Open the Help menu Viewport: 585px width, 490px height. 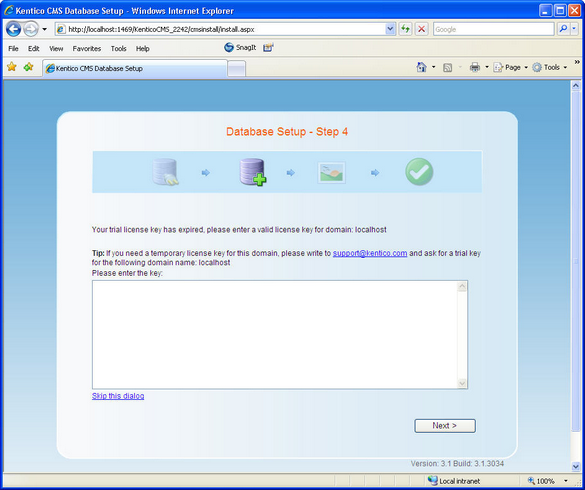[x=143, y=49]
